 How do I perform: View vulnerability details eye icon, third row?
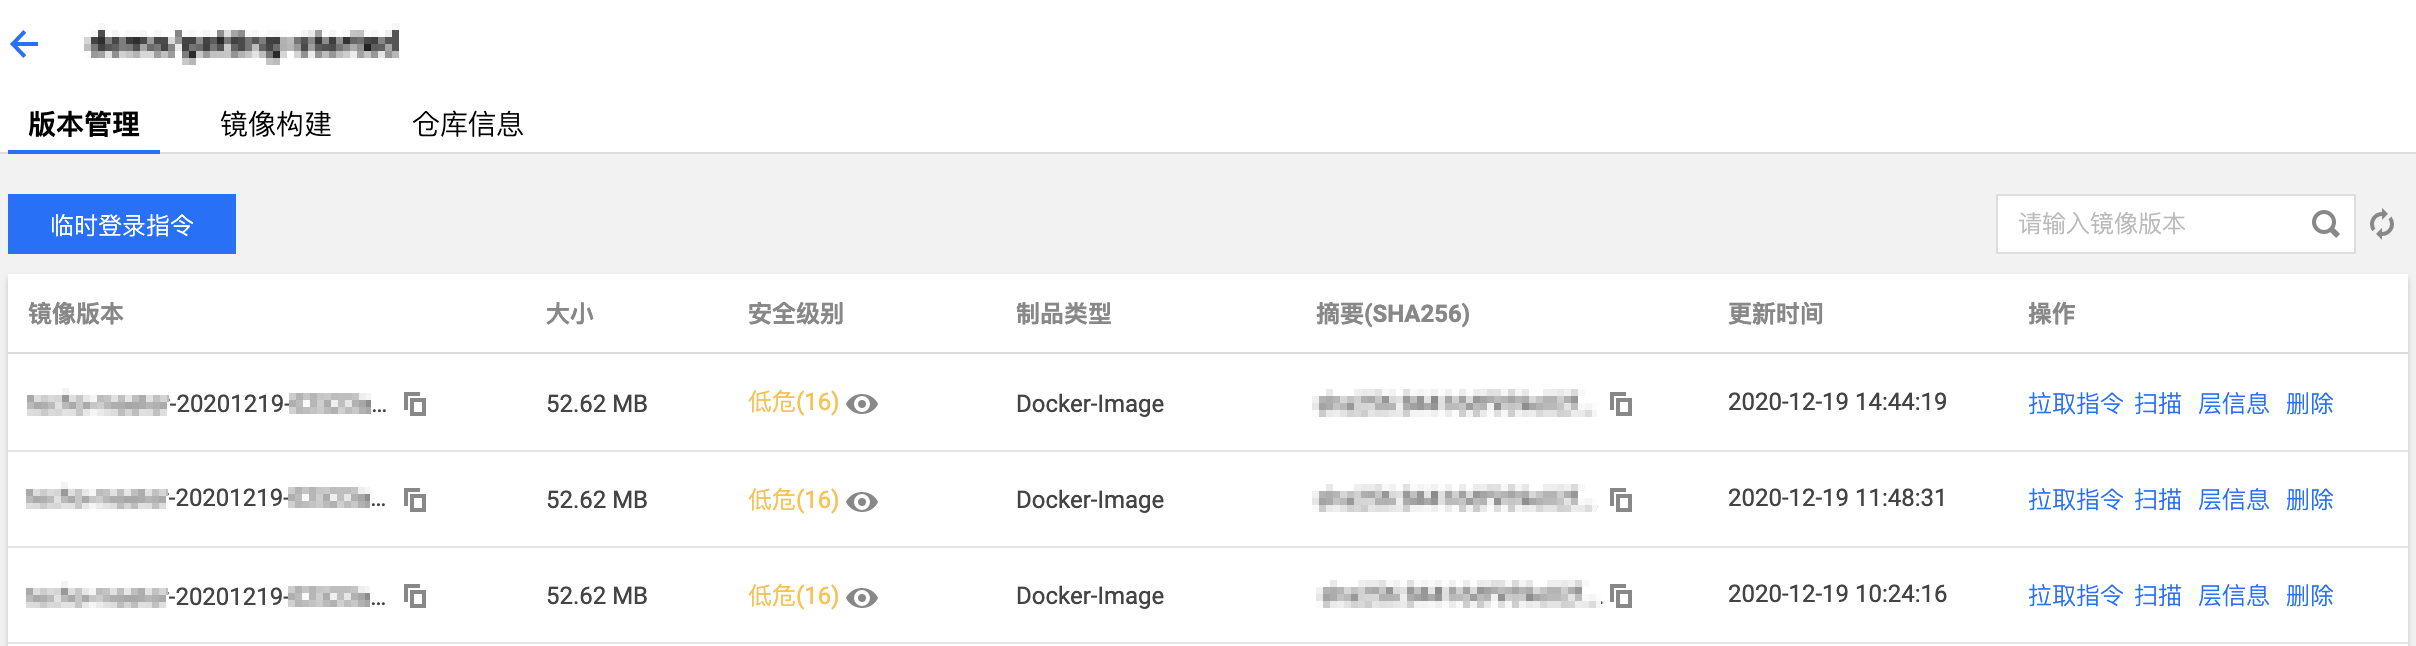coord(862,597)
